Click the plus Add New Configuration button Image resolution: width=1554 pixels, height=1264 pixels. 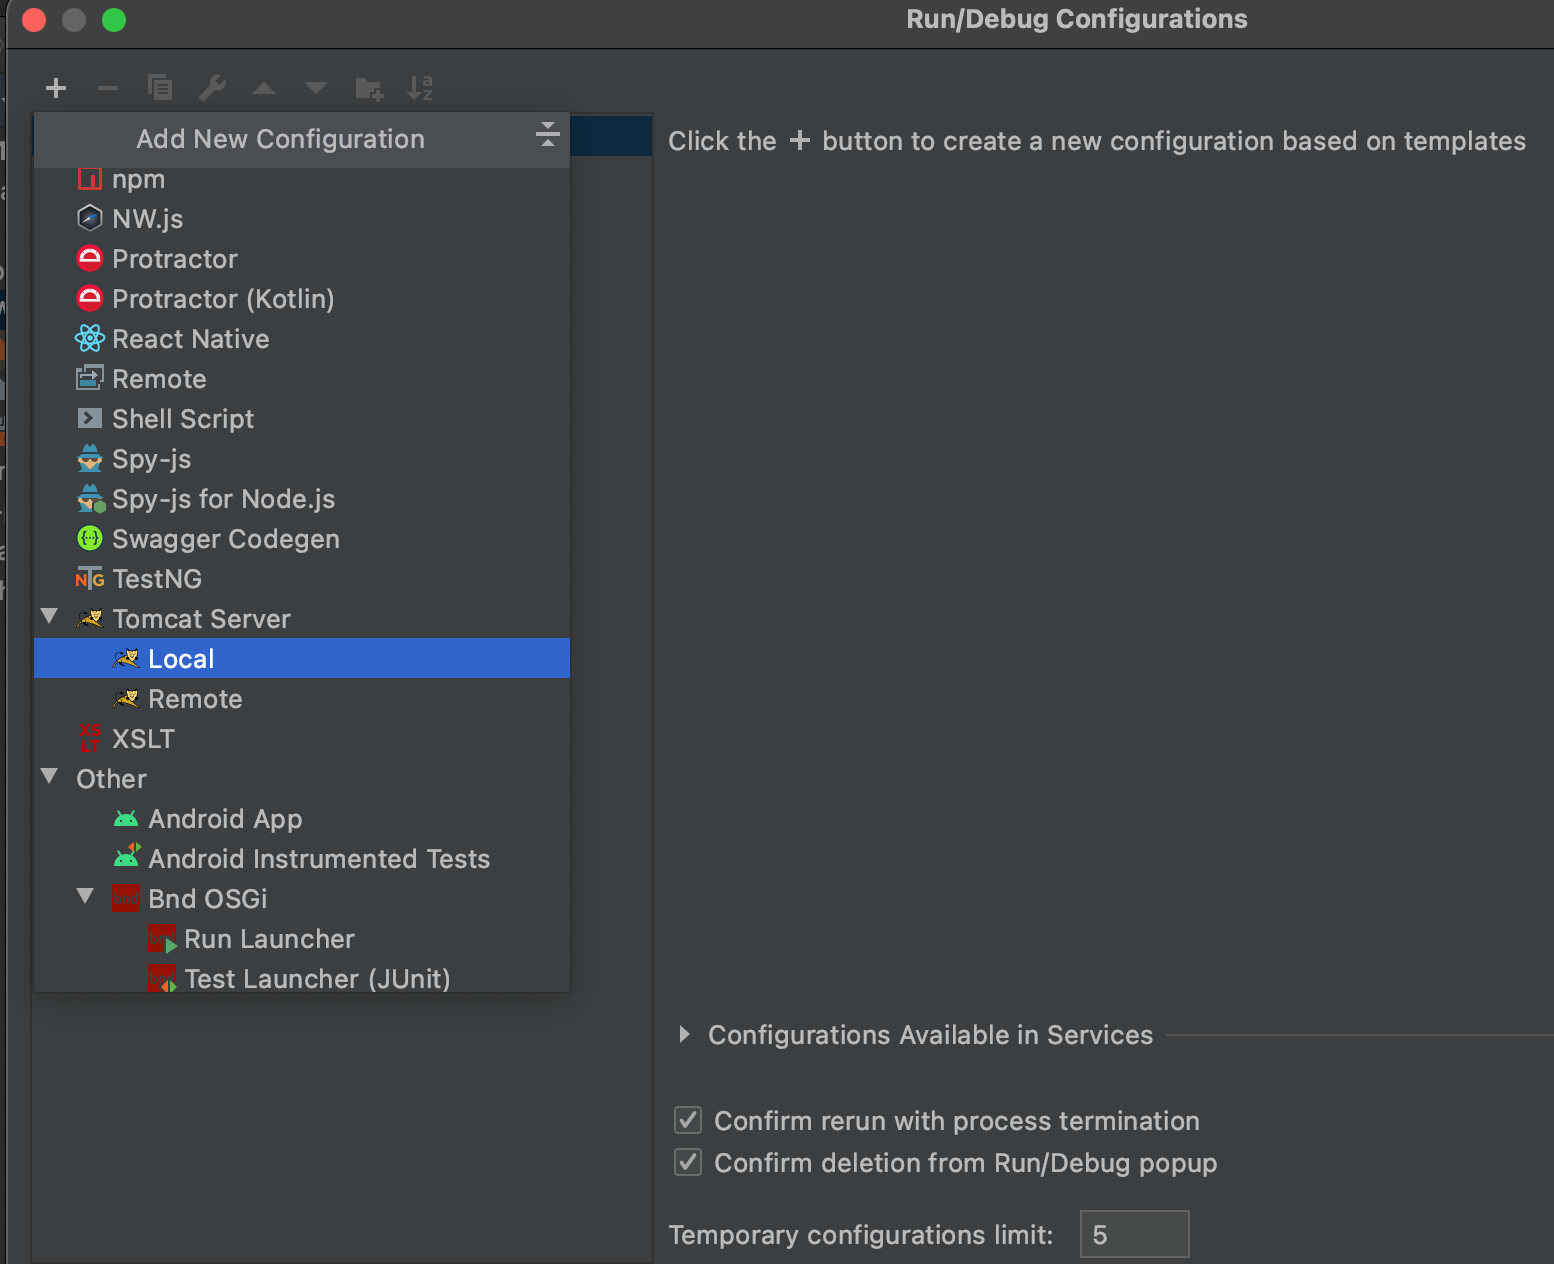coord(56,88)
